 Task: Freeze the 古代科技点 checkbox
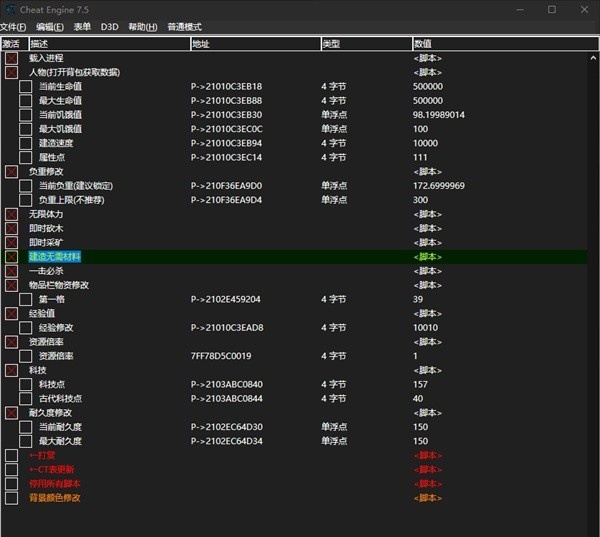(x=26, y=398)
